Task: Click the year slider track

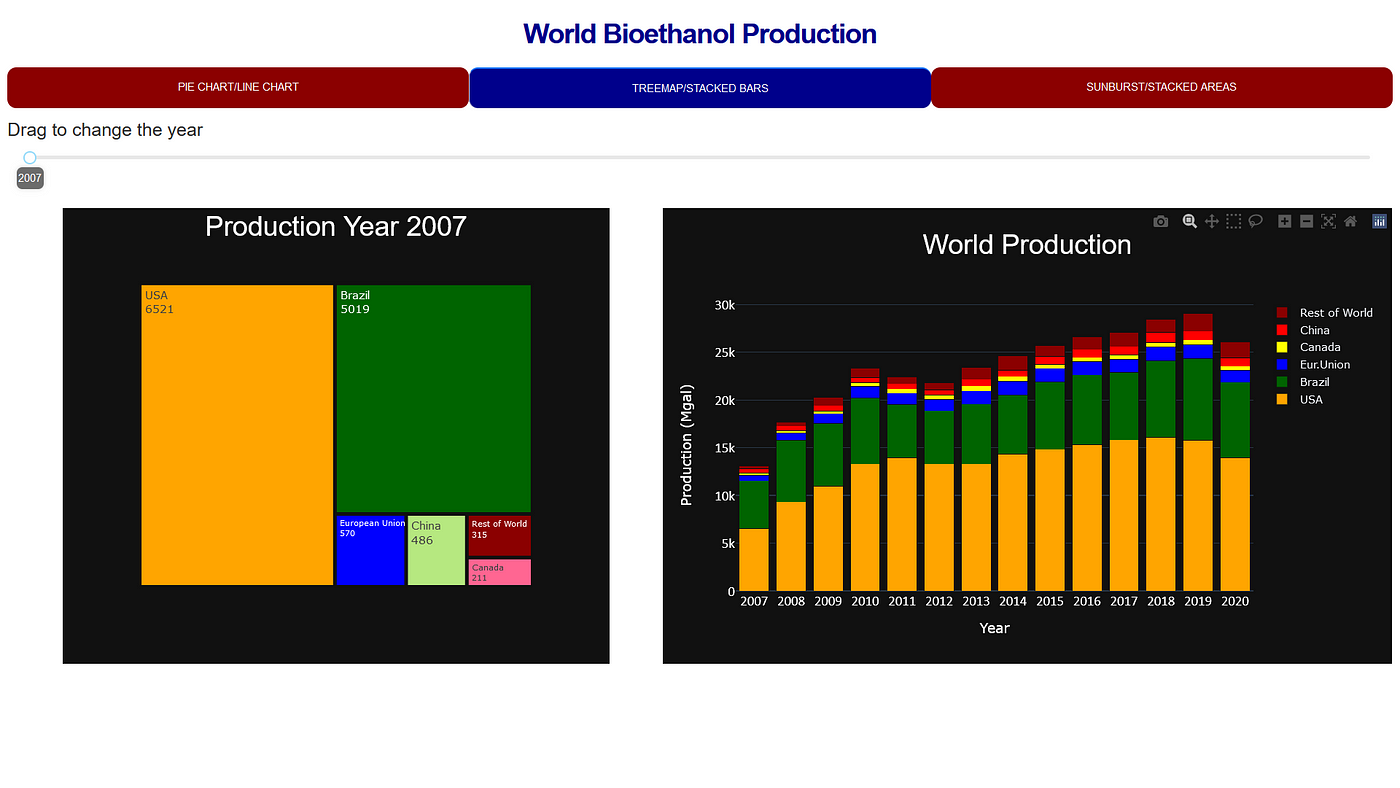Action: click(699, 157)
